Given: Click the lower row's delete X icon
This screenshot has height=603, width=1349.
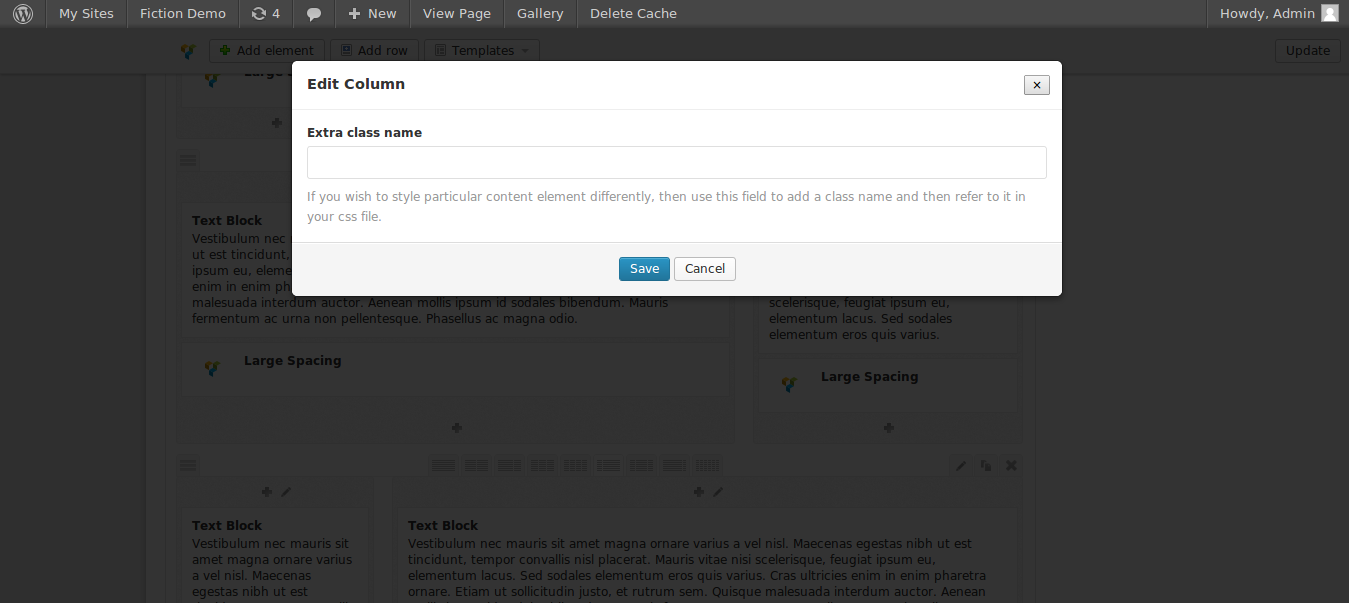Looking at the screenshot, I should pyautogui.click(x=1011, y=465).
